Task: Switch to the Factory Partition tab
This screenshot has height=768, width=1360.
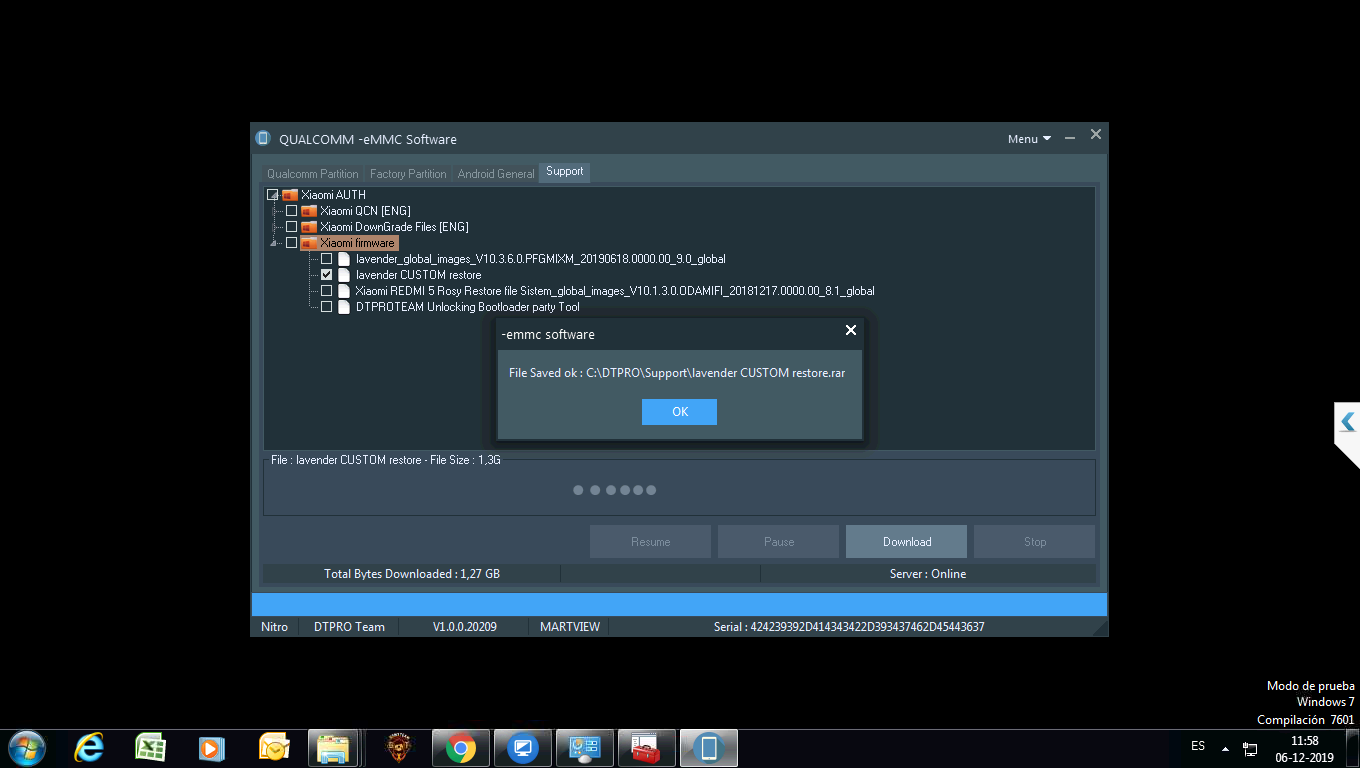Action: [x=408, y=174]
